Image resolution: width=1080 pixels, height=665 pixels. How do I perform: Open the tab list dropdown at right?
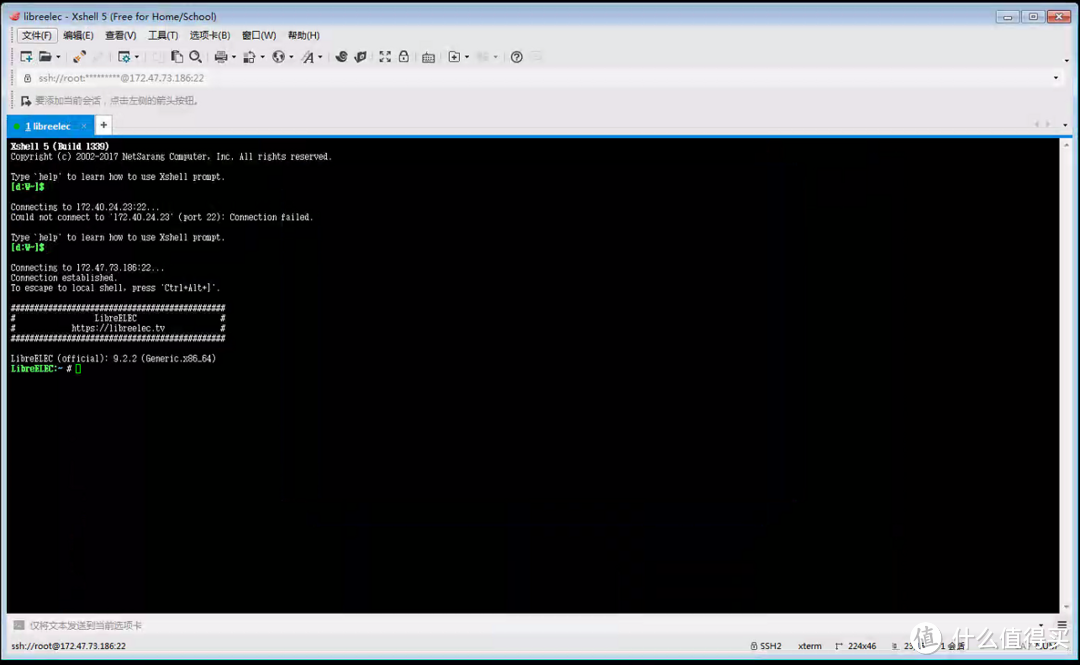click(x=1066, y=125)
